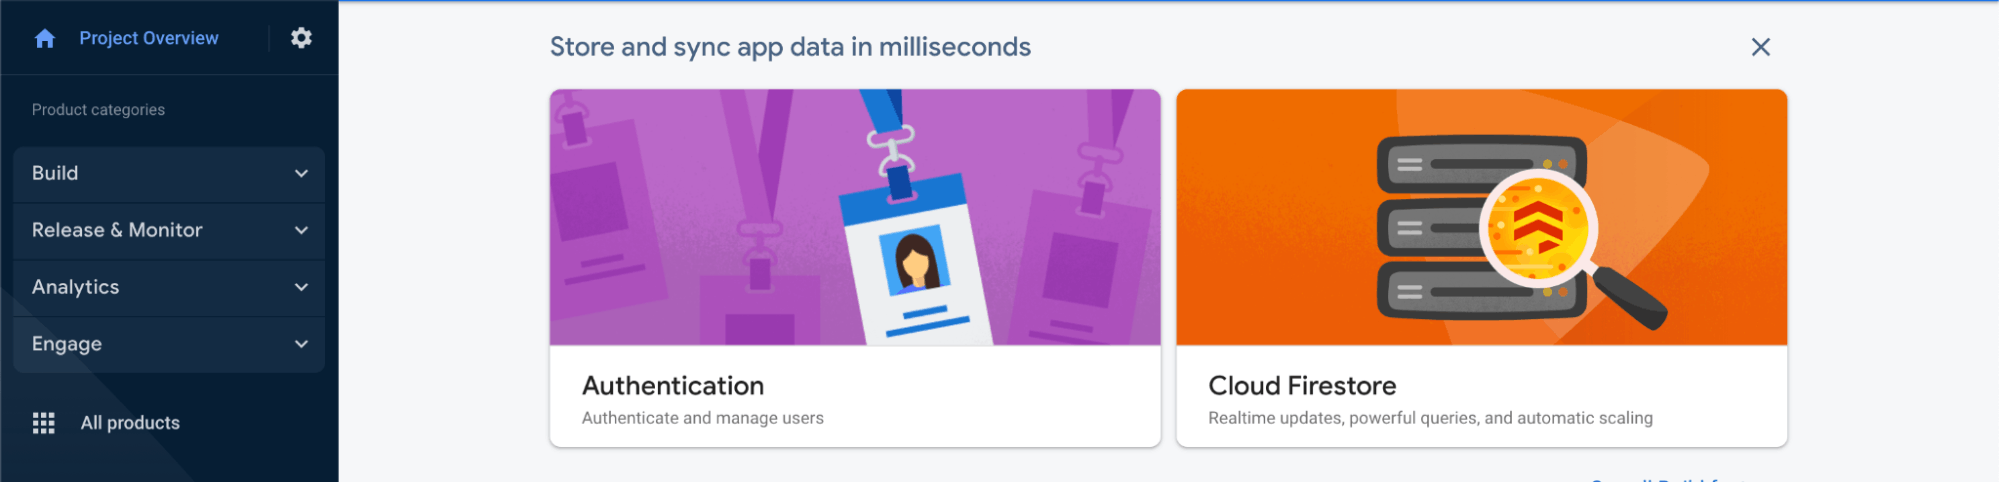
Task: Go to Project Overview text link
Action: (x=149, y=38)
